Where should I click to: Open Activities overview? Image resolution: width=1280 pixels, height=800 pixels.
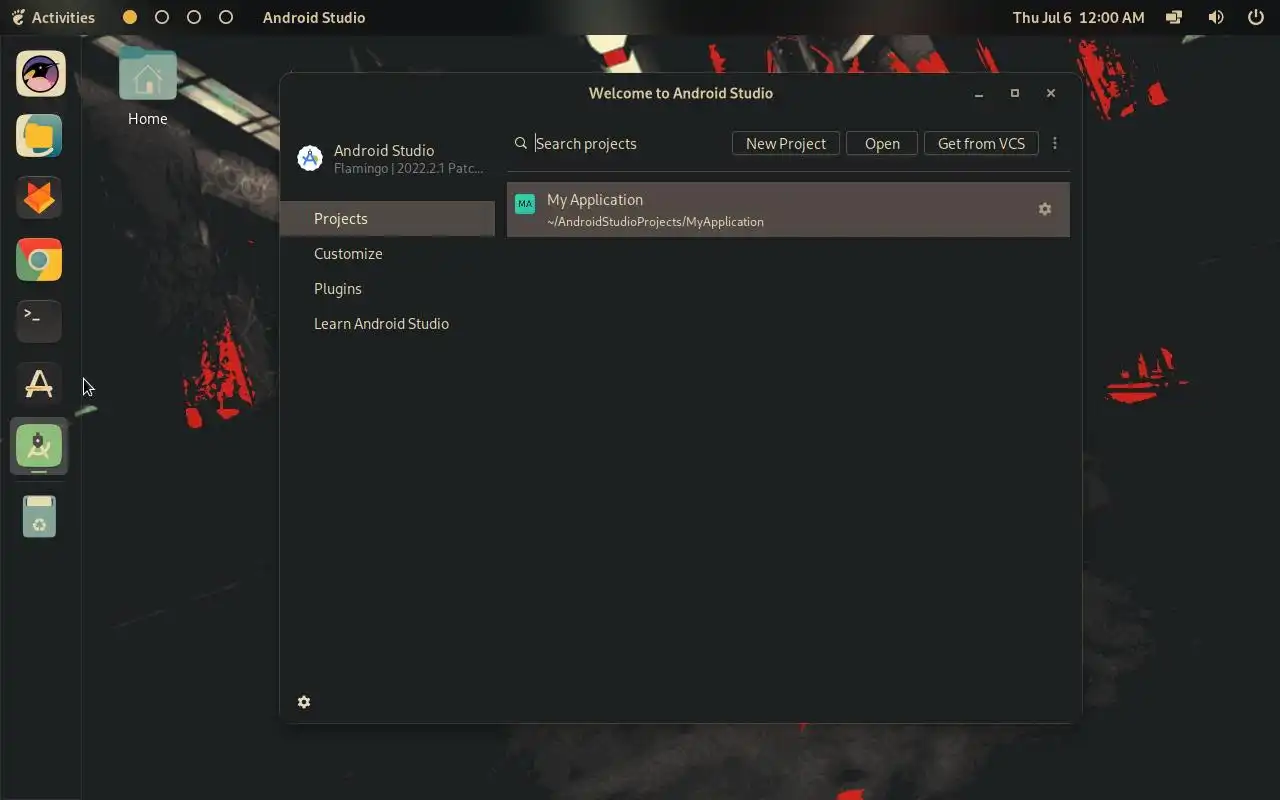[53, 17]
